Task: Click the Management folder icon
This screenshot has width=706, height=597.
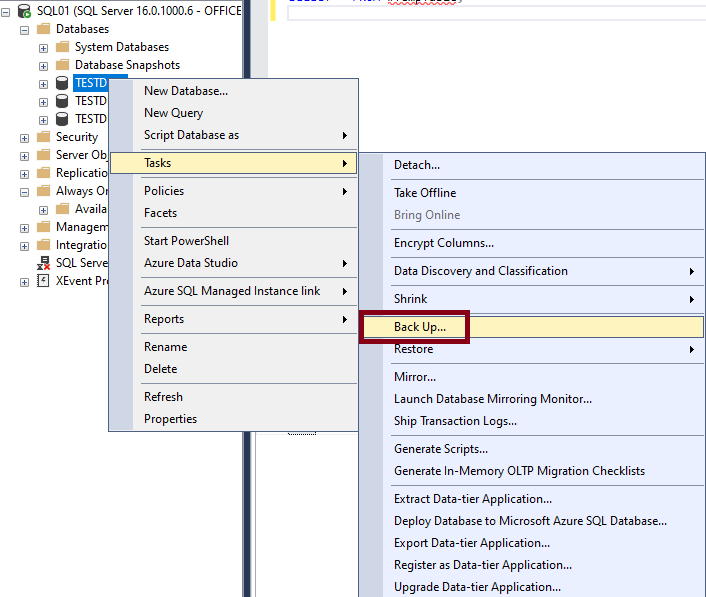Action: (x=43, y=227)
